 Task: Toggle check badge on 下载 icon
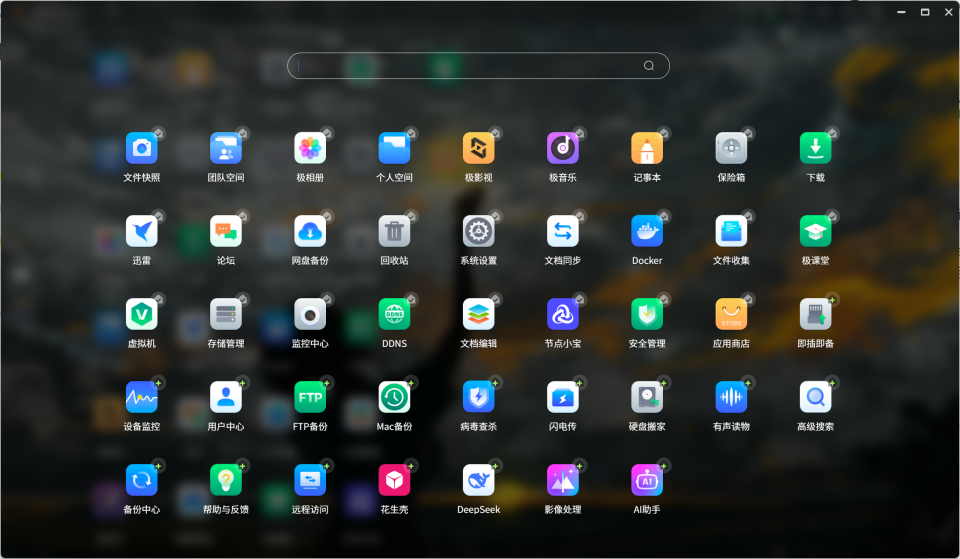point(833,133)
